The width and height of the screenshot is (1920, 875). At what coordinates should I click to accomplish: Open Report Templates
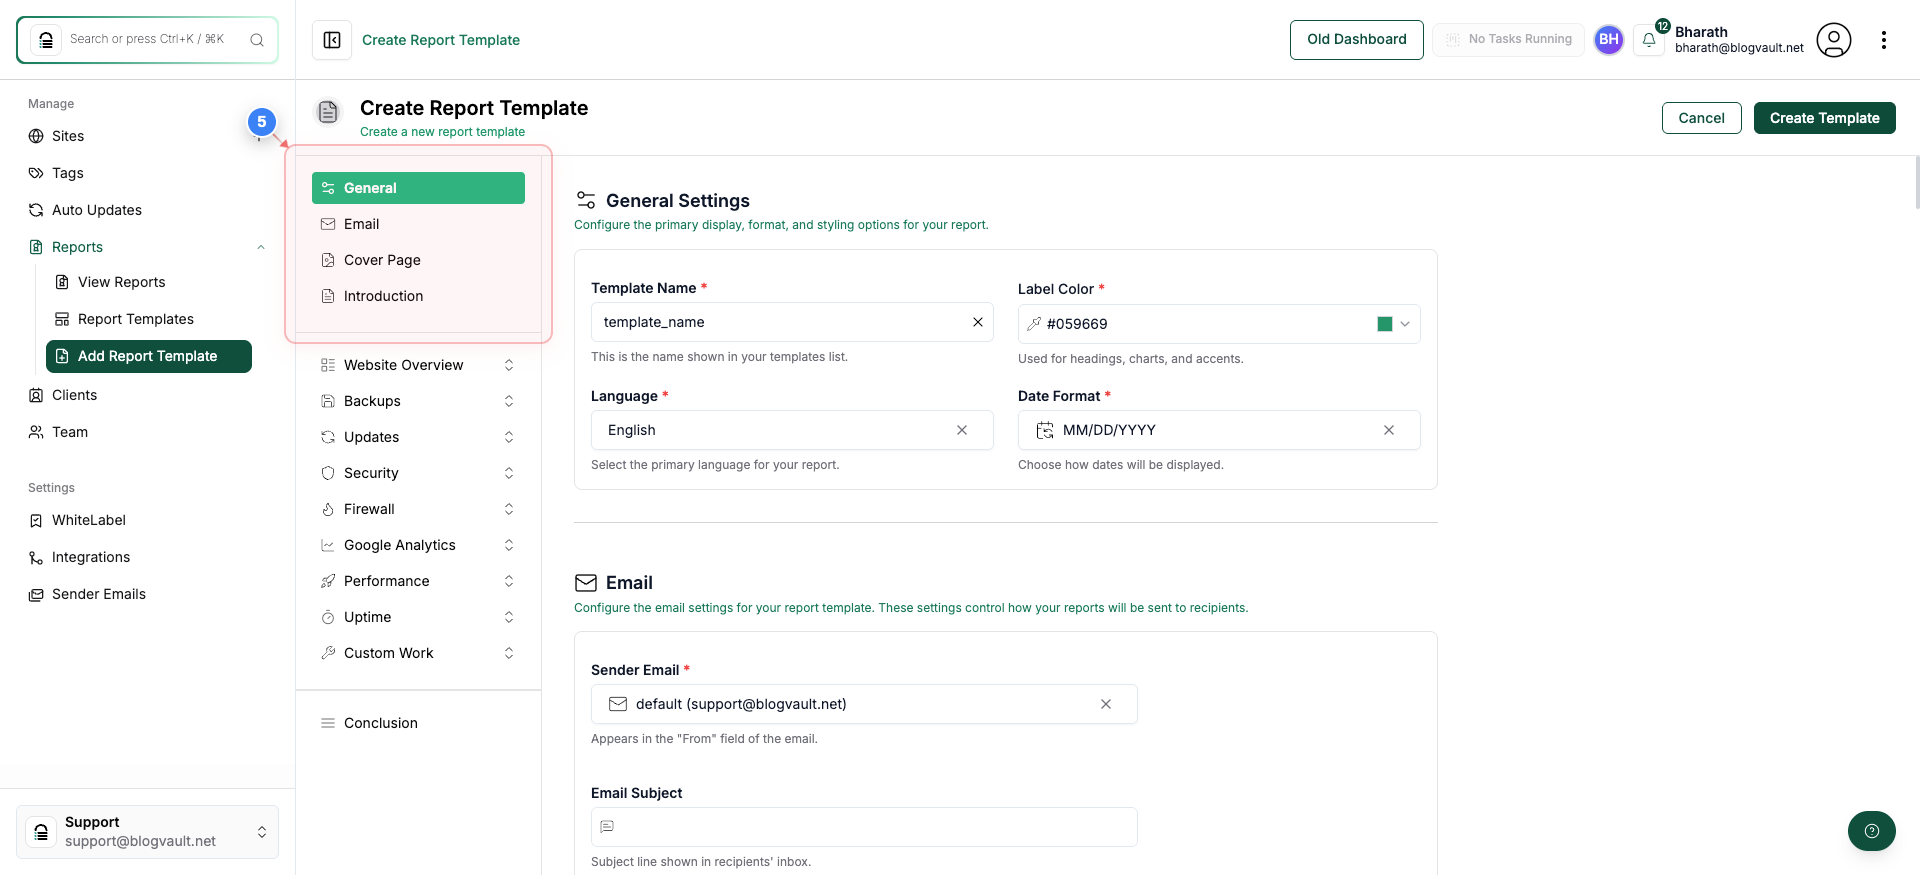[136, 319]
